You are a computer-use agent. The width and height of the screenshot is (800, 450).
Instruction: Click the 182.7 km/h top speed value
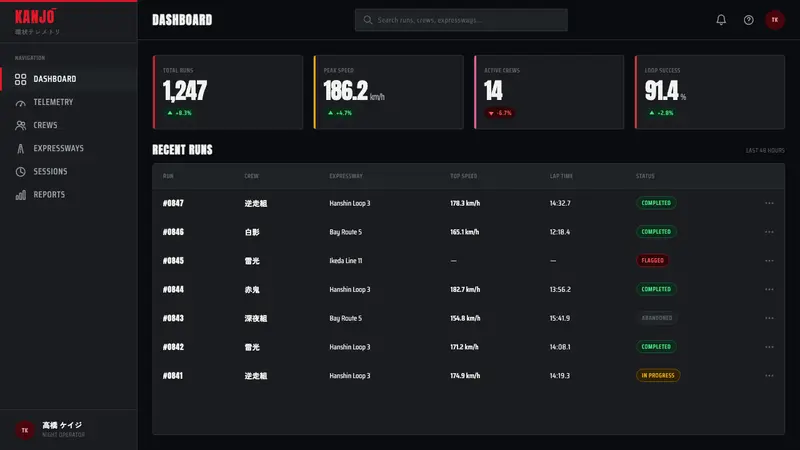pos(465,289)
